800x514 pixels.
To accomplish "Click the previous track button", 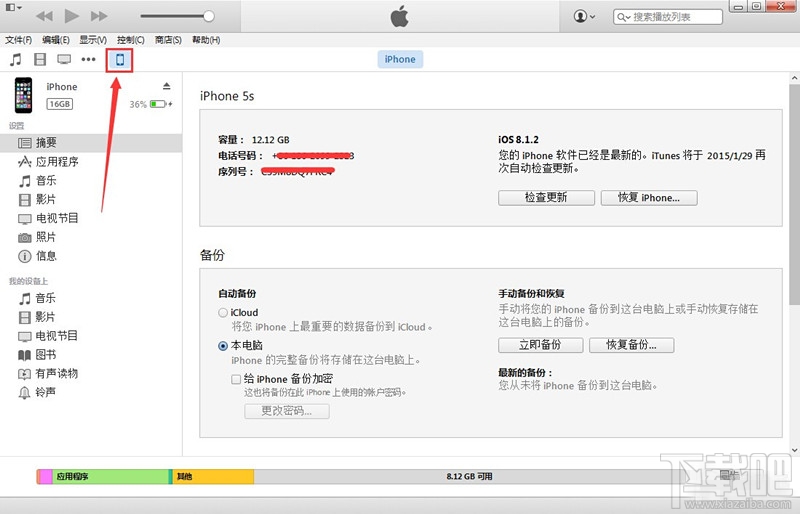I will (x=44, y=16).
